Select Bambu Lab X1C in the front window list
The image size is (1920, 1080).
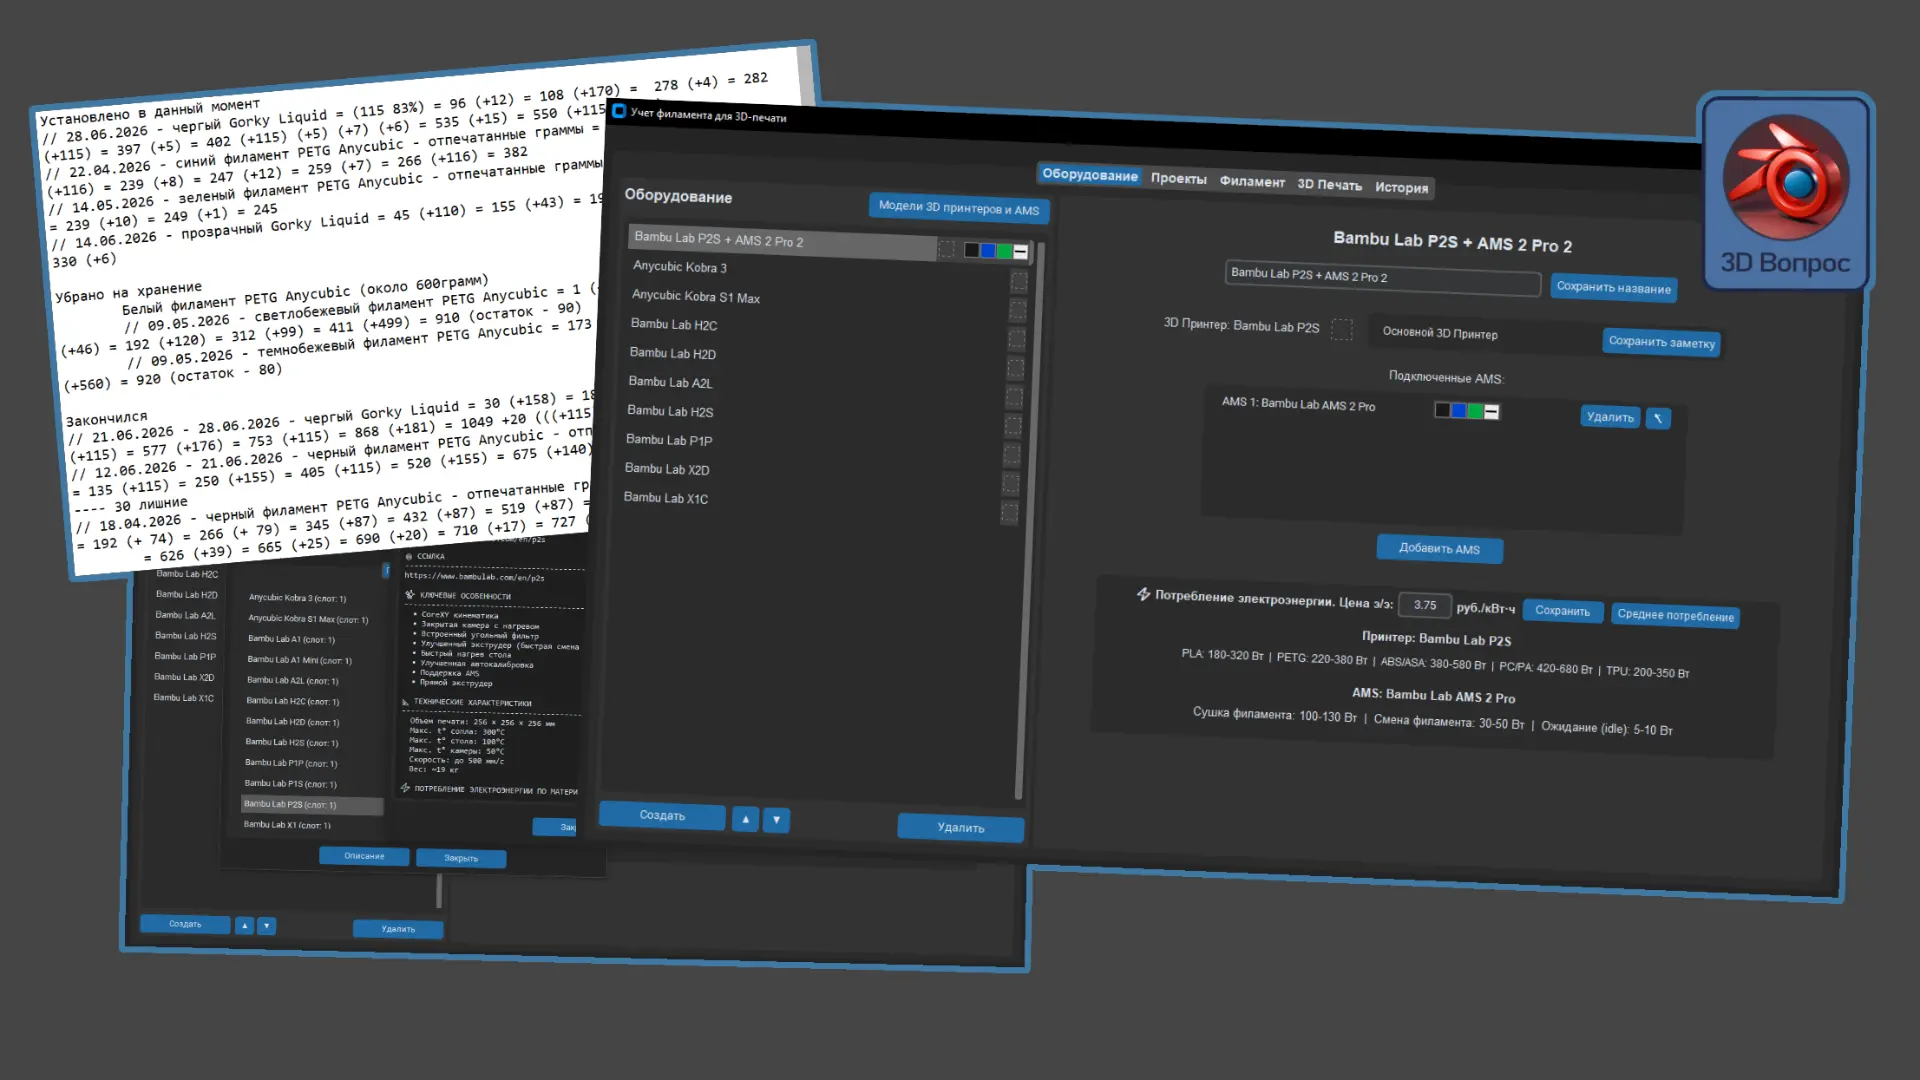tap(666, 498)
